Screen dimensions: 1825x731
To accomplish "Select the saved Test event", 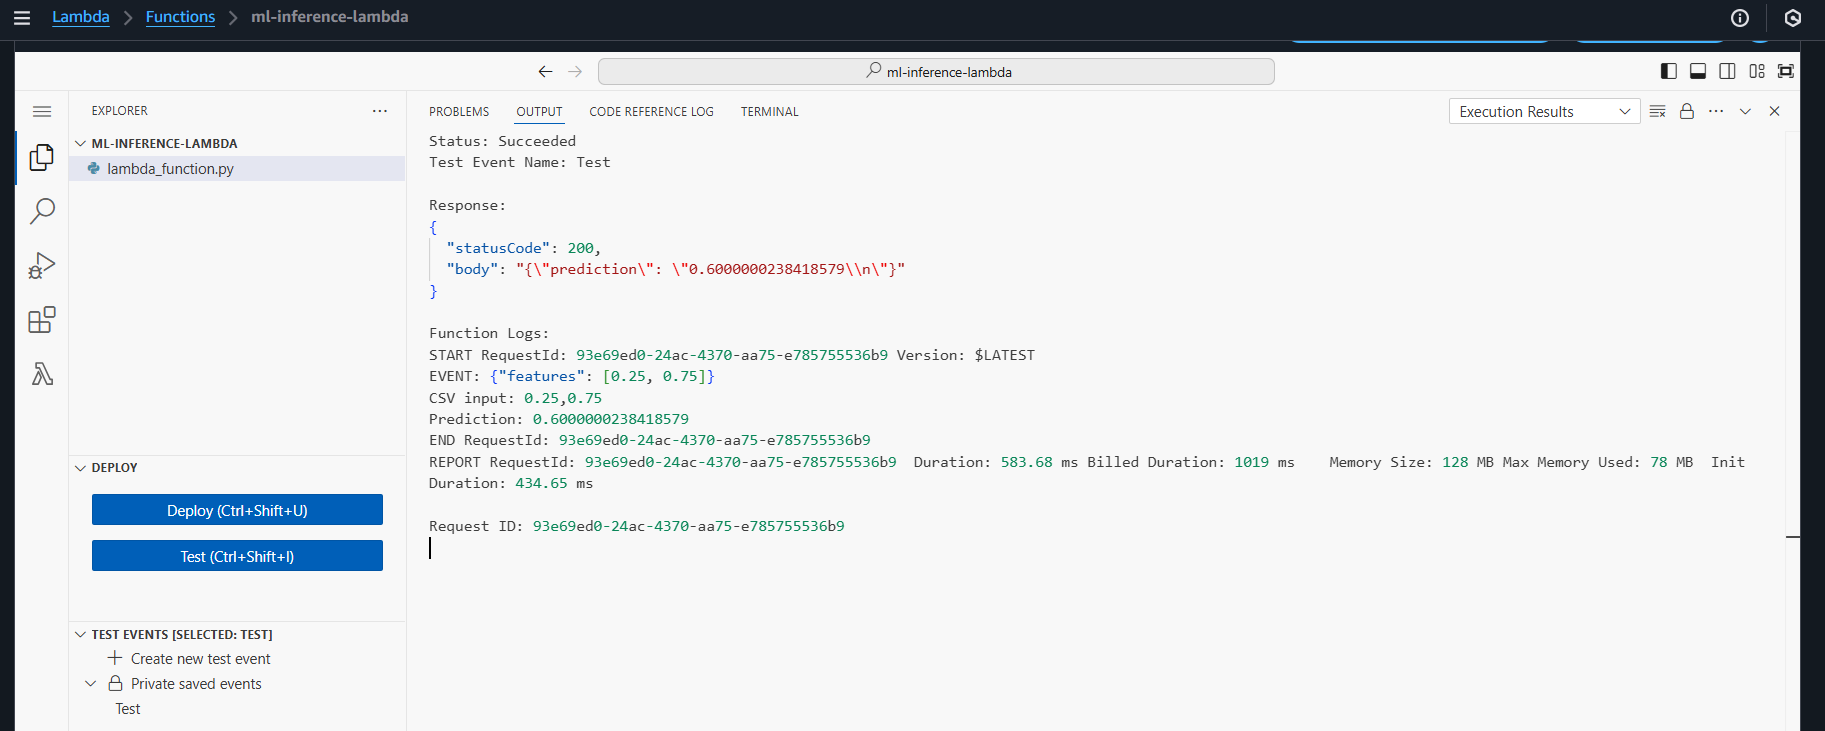I will click(x=128, y=709).
